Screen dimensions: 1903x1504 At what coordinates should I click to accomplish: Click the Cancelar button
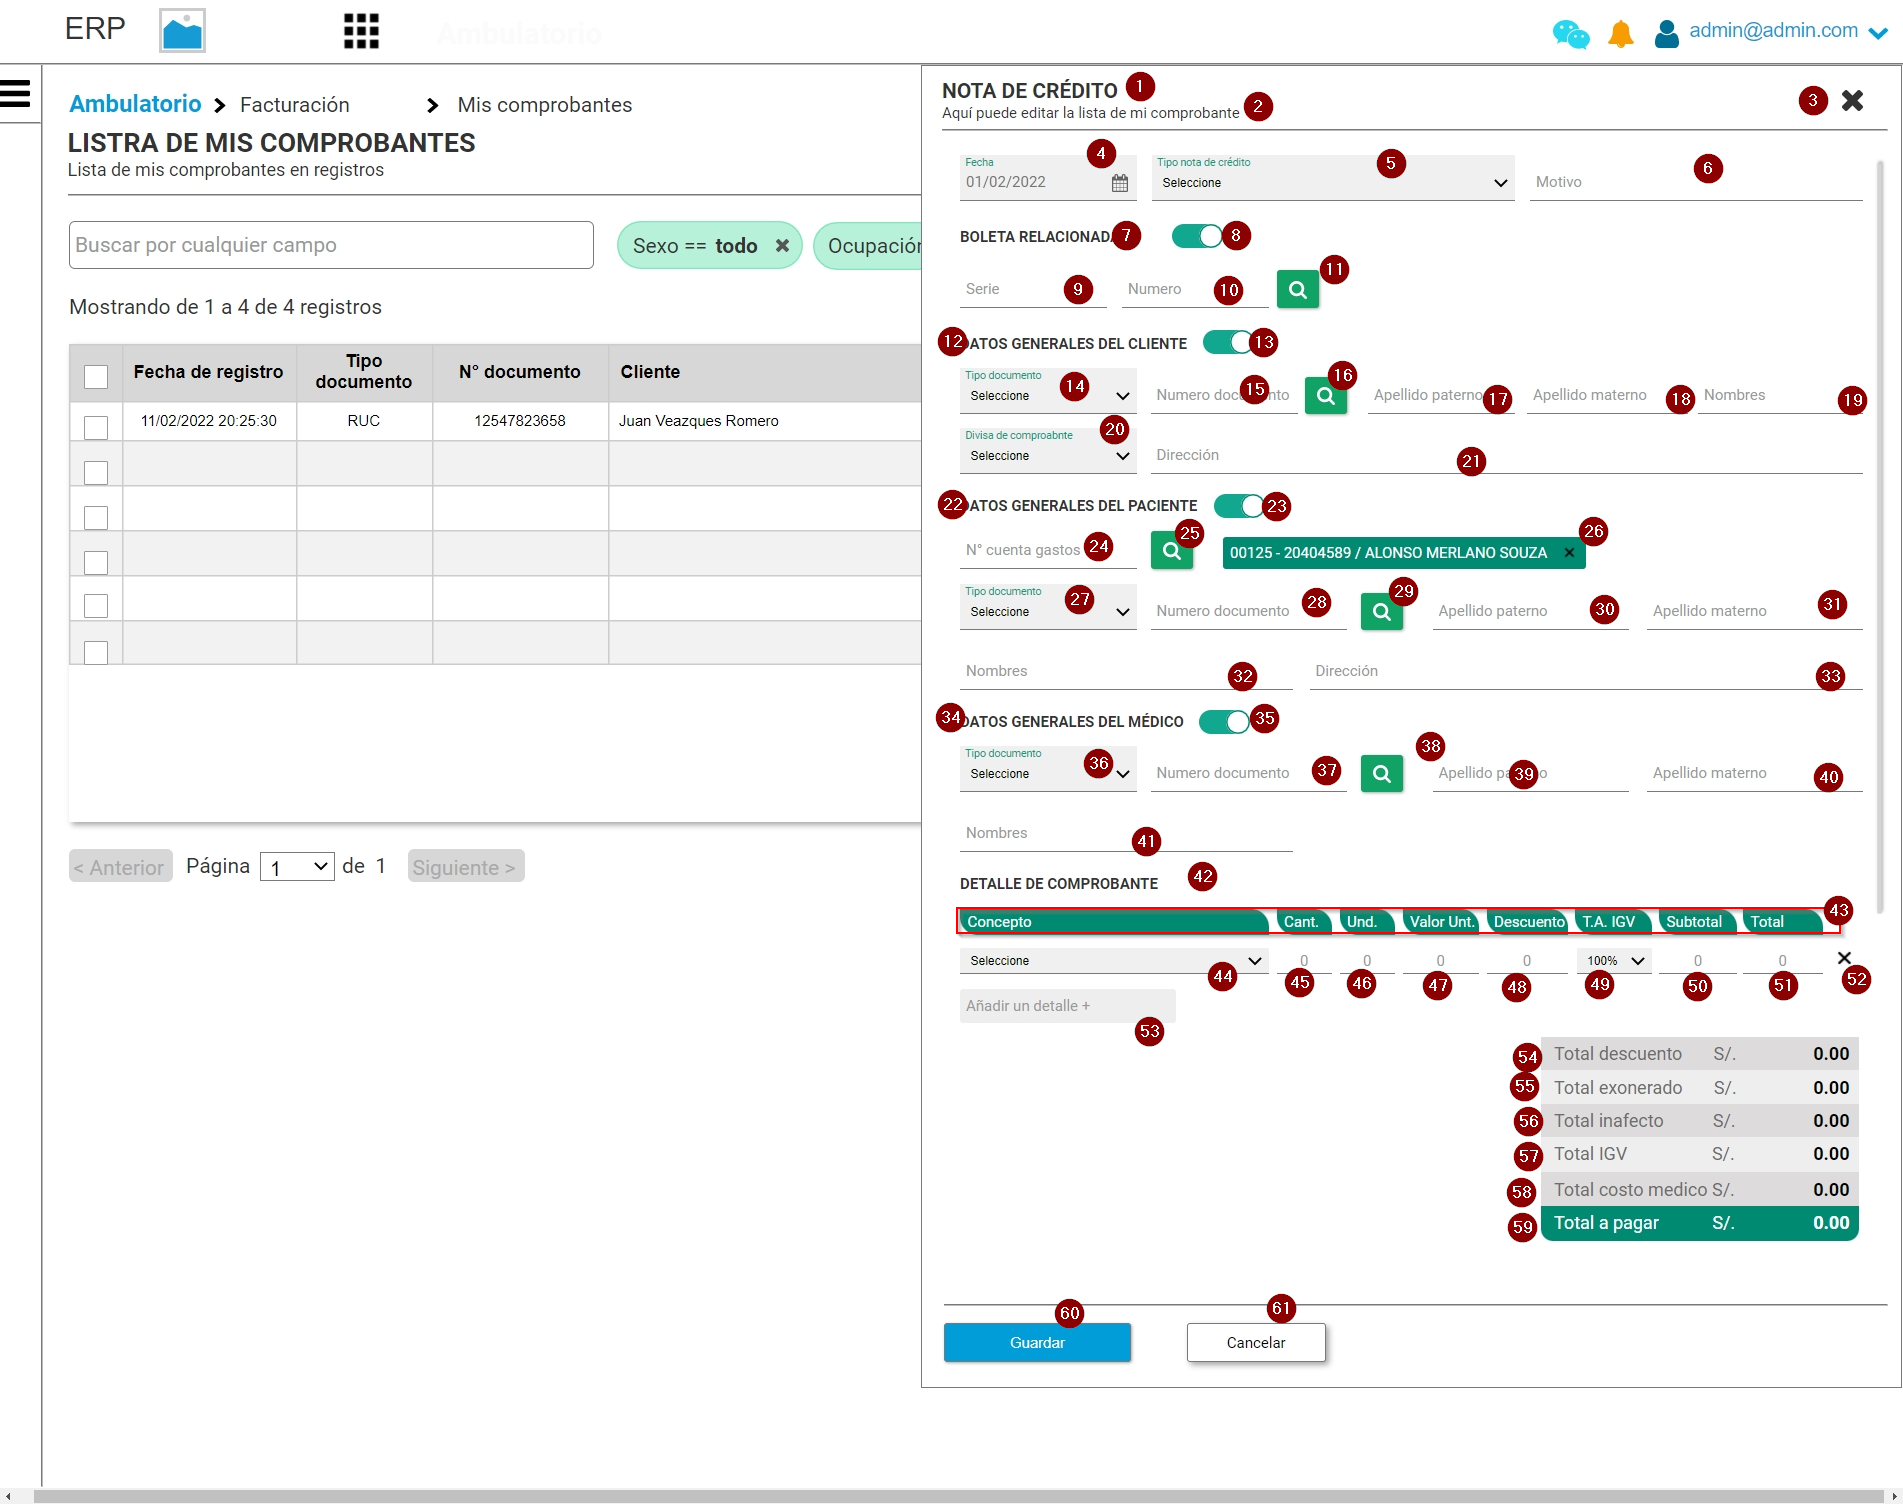1255,1343
